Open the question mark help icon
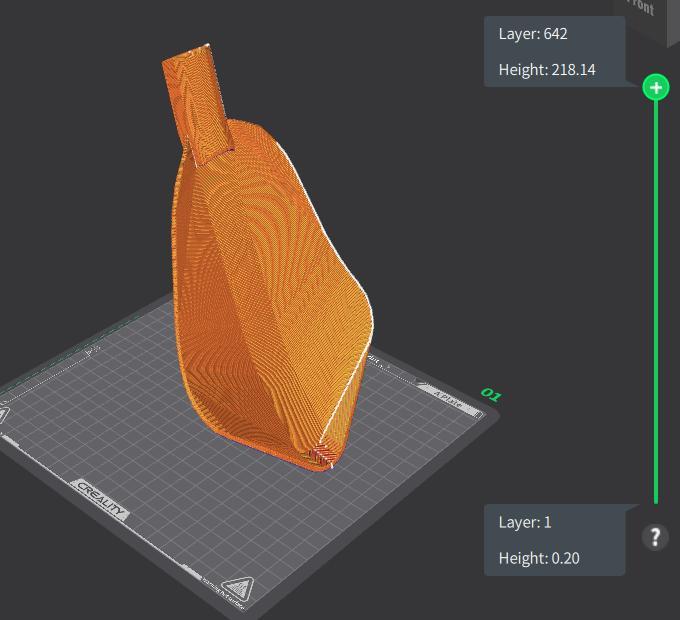This screenshot has height=620, width=680. (x=655, y=537)
